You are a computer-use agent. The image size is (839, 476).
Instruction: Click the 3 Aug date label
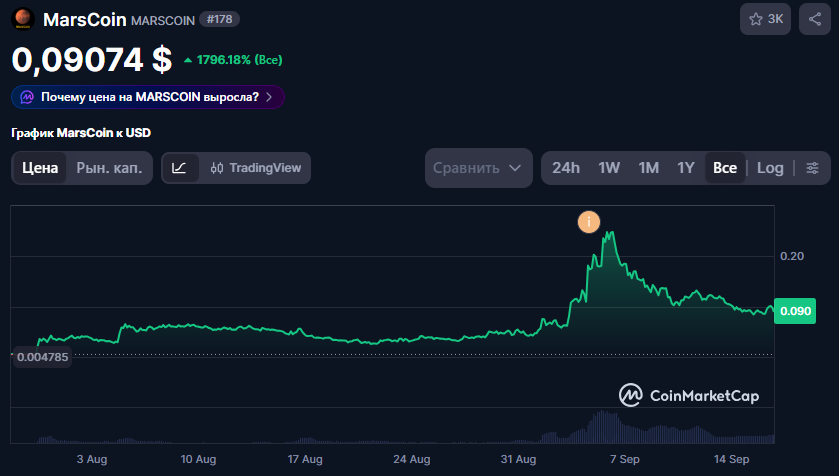91,459
